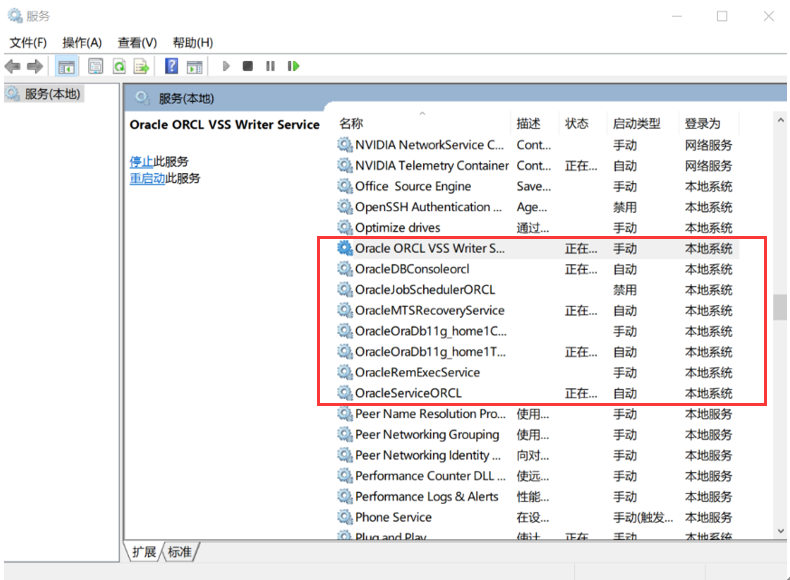The height and width of the screenshot is (580, 790).
Task: Toggle the show/hide console tree icon
Action: (x=67, y=66)
